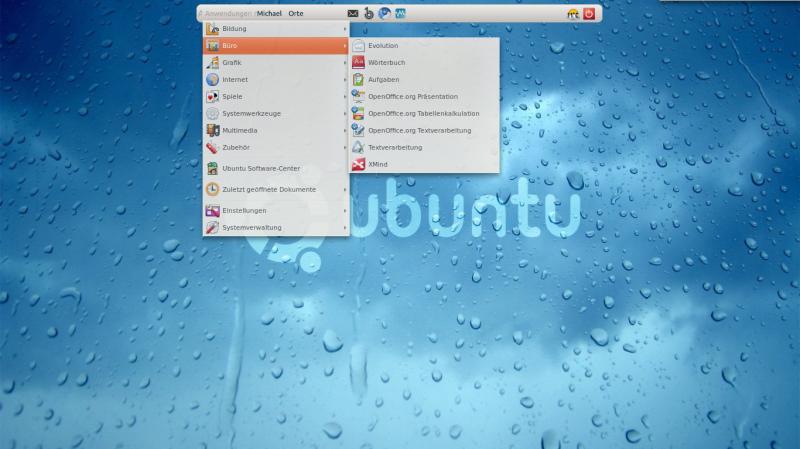The height and width of the screenshot is (449, 800).
Task: Select the highlighted Büro menu entry
Action: coord(276,46)
